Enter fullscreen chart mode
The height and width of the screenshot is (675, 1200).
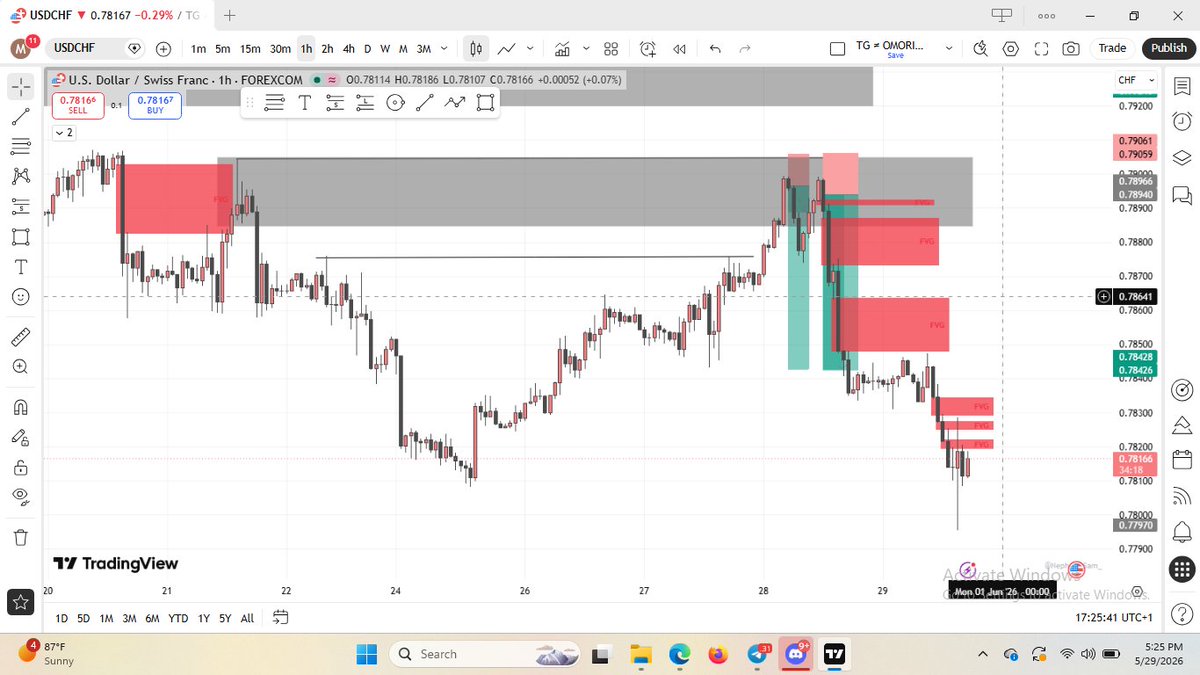pyautogui.click(x=1041, y=48)
